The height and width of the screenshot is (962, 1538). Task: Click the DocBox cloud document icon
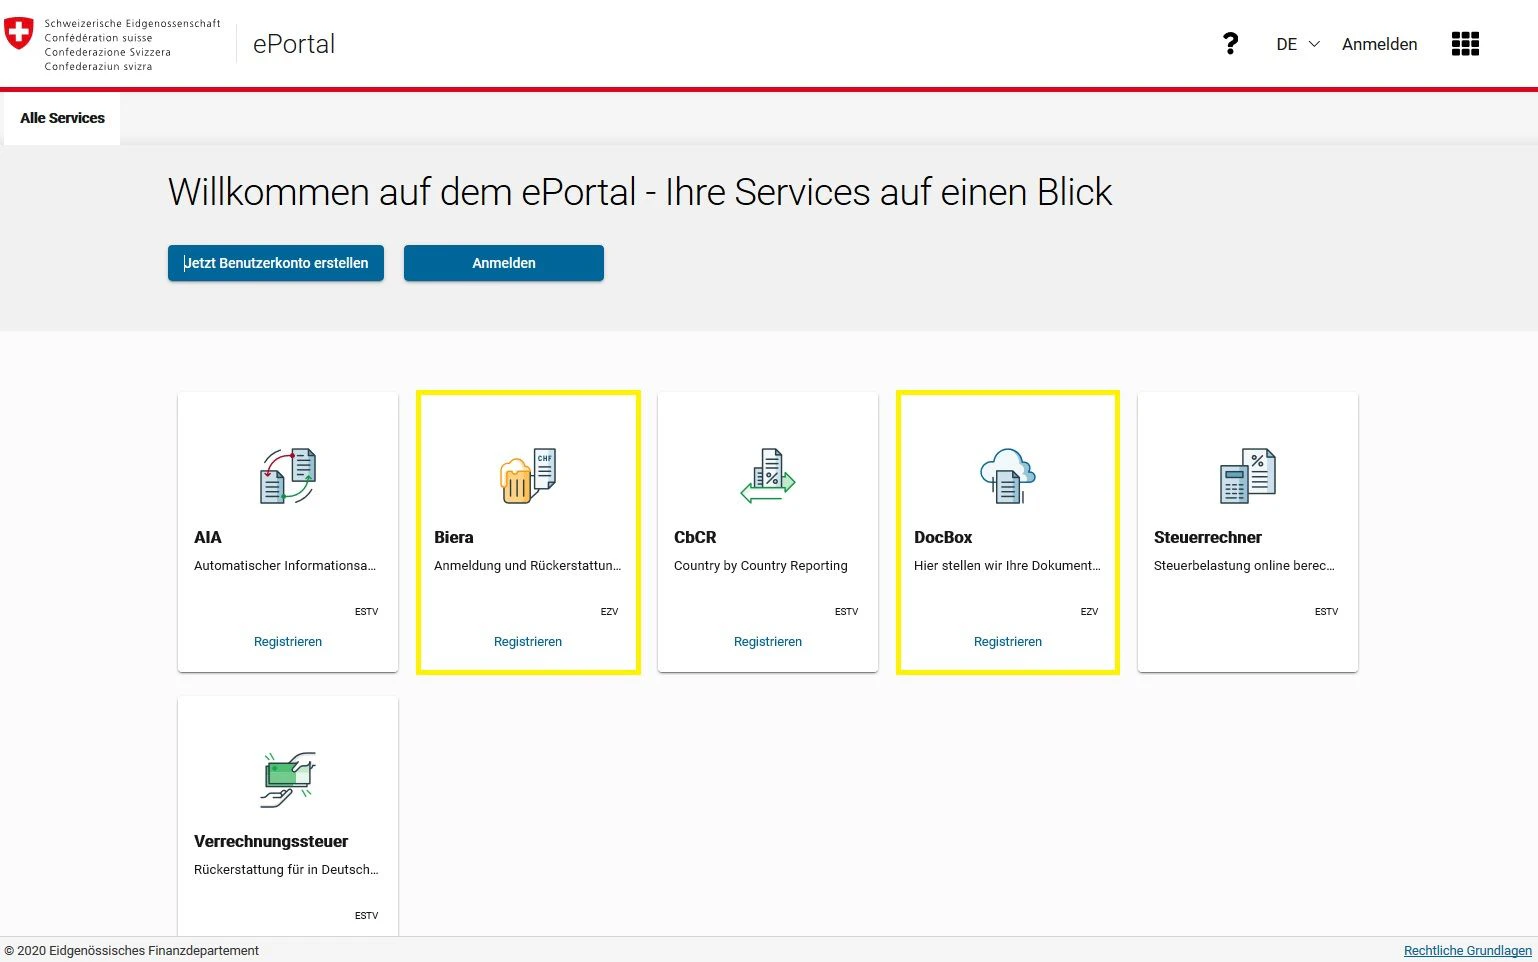1007,476
